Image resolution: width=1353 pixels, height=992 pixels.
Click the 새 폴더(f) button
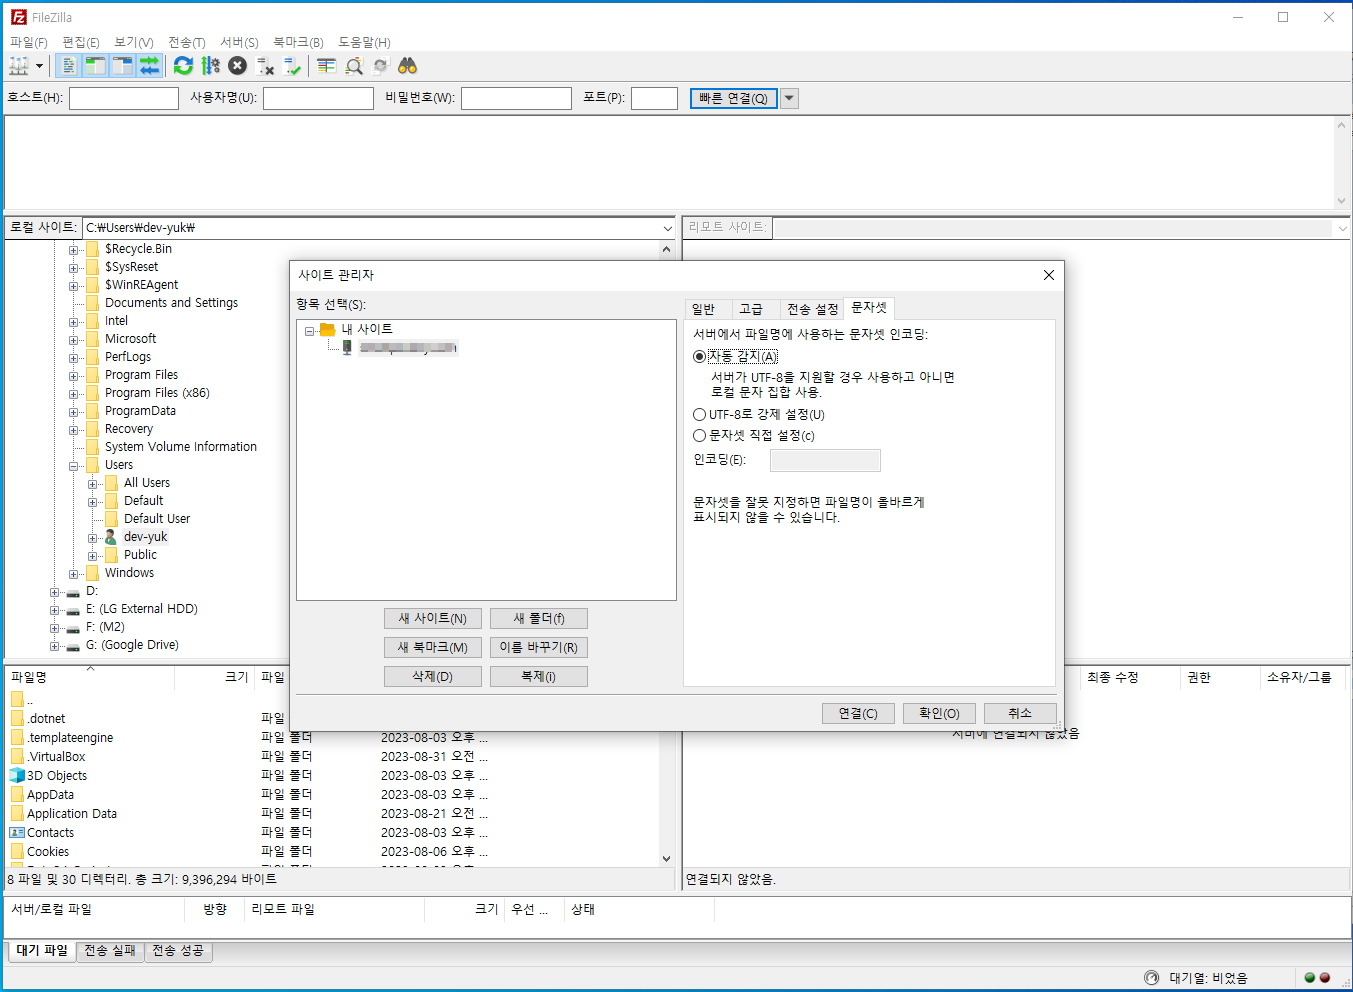coord(539,619)
